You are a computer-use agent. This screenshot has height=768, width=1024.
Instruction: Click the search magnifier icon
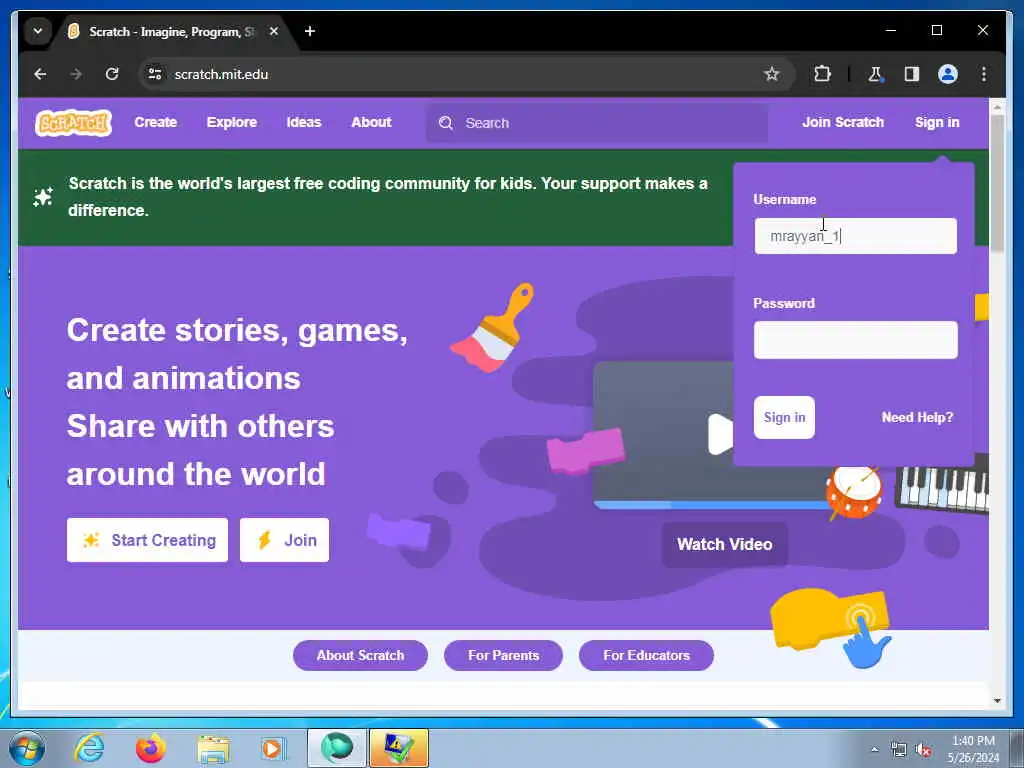(x=446, y=123)
